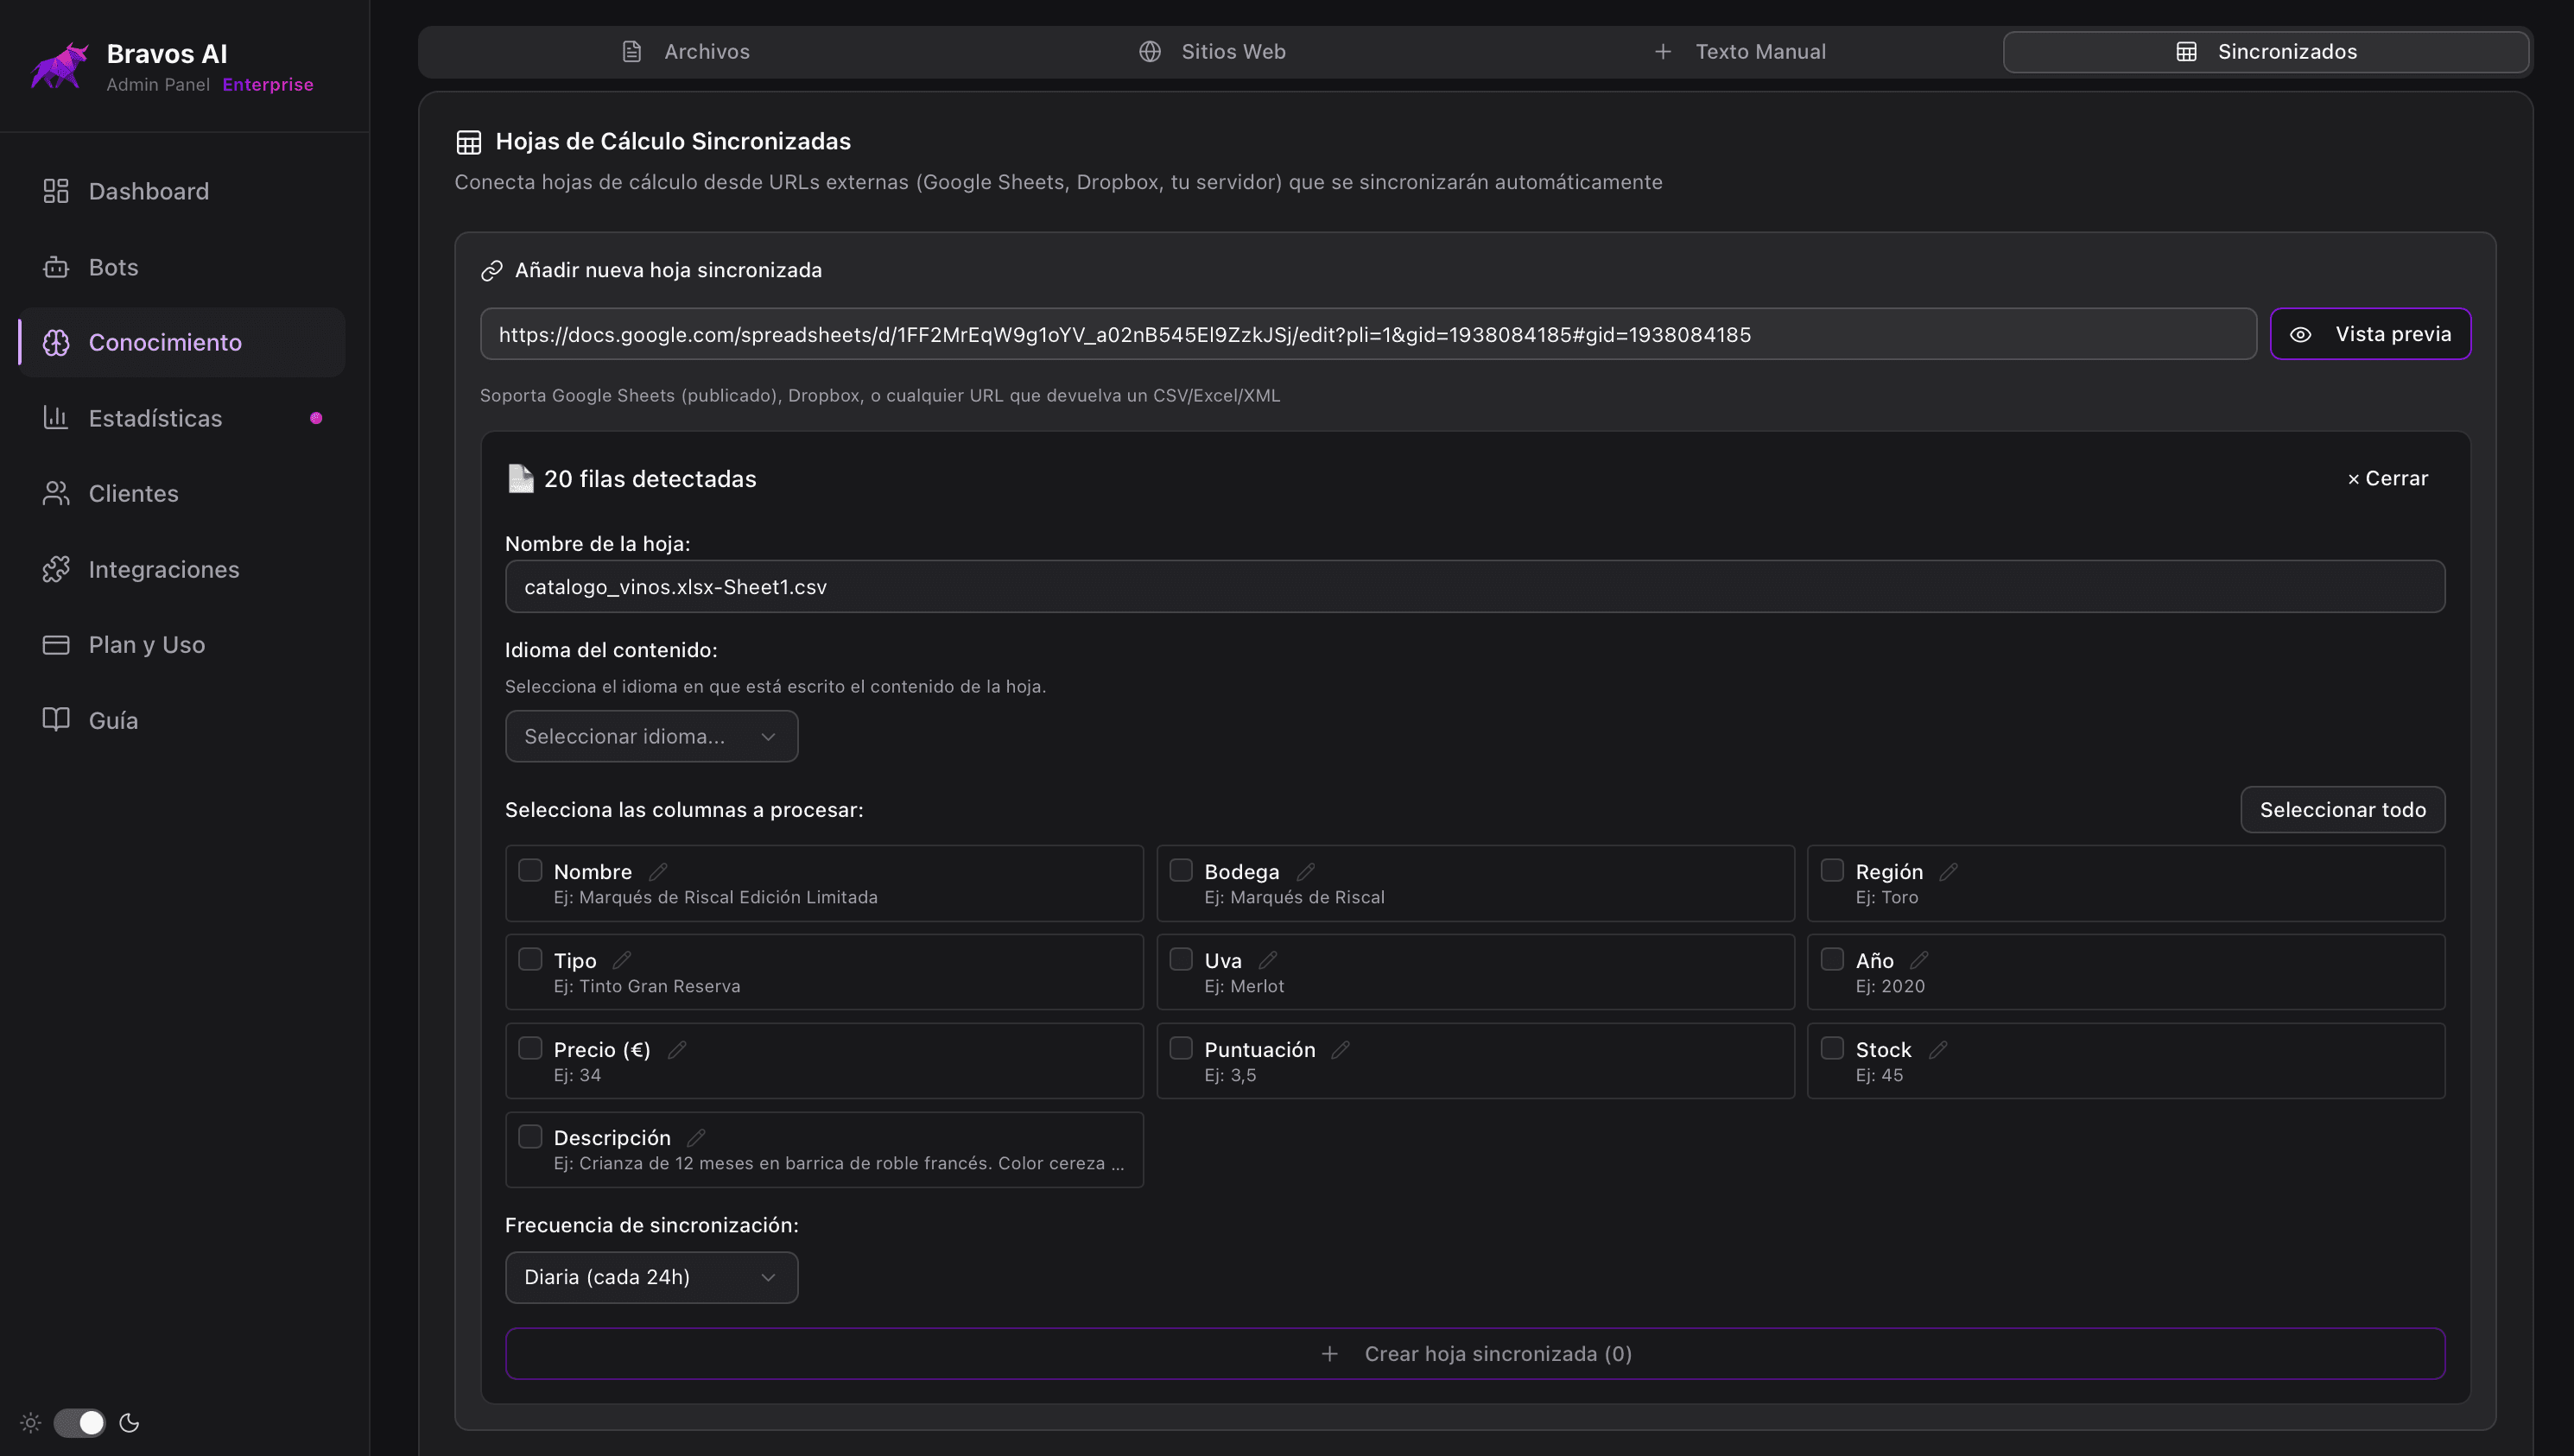Switch to the Archivos tab
Screen dimensions: 2574x1456
(x=685, y=52)
